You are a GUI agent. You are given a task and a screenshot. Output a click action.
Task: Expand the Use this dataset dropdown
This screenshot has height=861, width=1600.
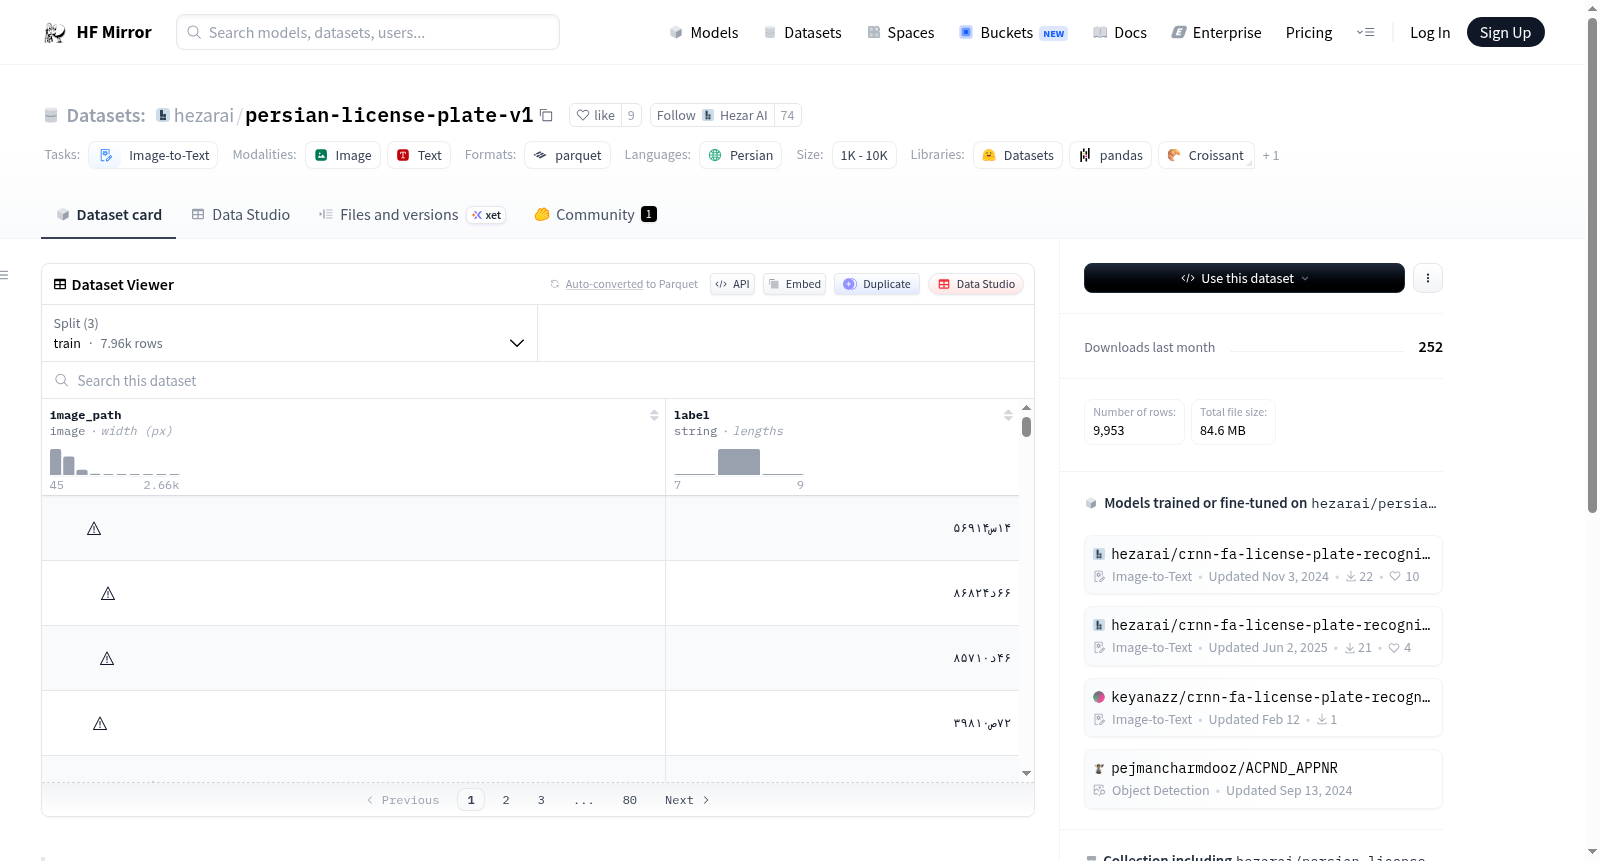[1244, 278]
